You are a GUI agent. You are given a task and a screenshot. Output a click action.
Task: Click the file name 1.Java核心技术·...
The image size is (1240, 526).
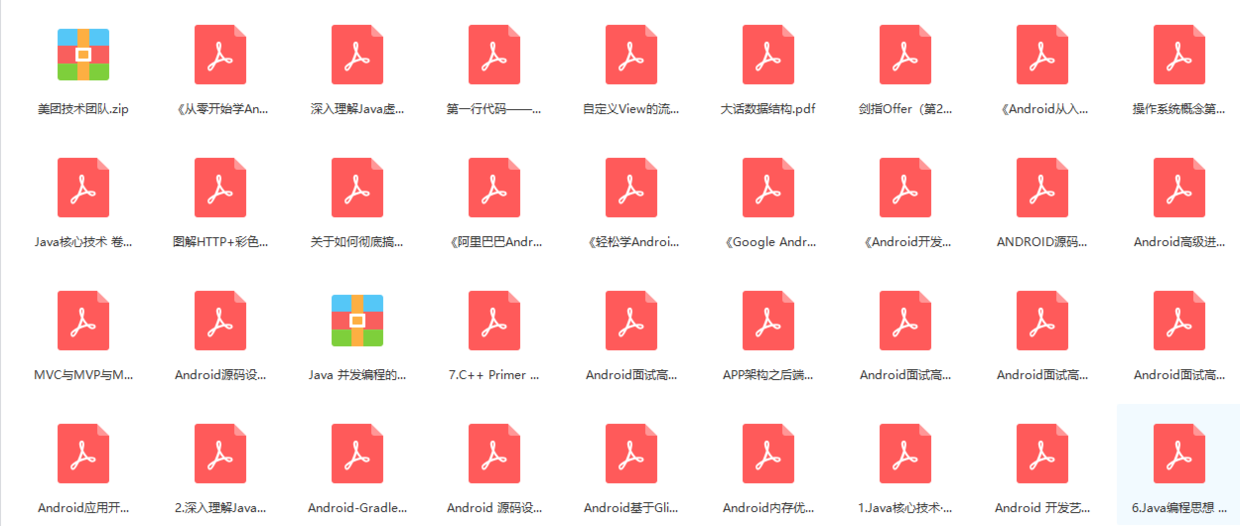[x=905, y=508]
